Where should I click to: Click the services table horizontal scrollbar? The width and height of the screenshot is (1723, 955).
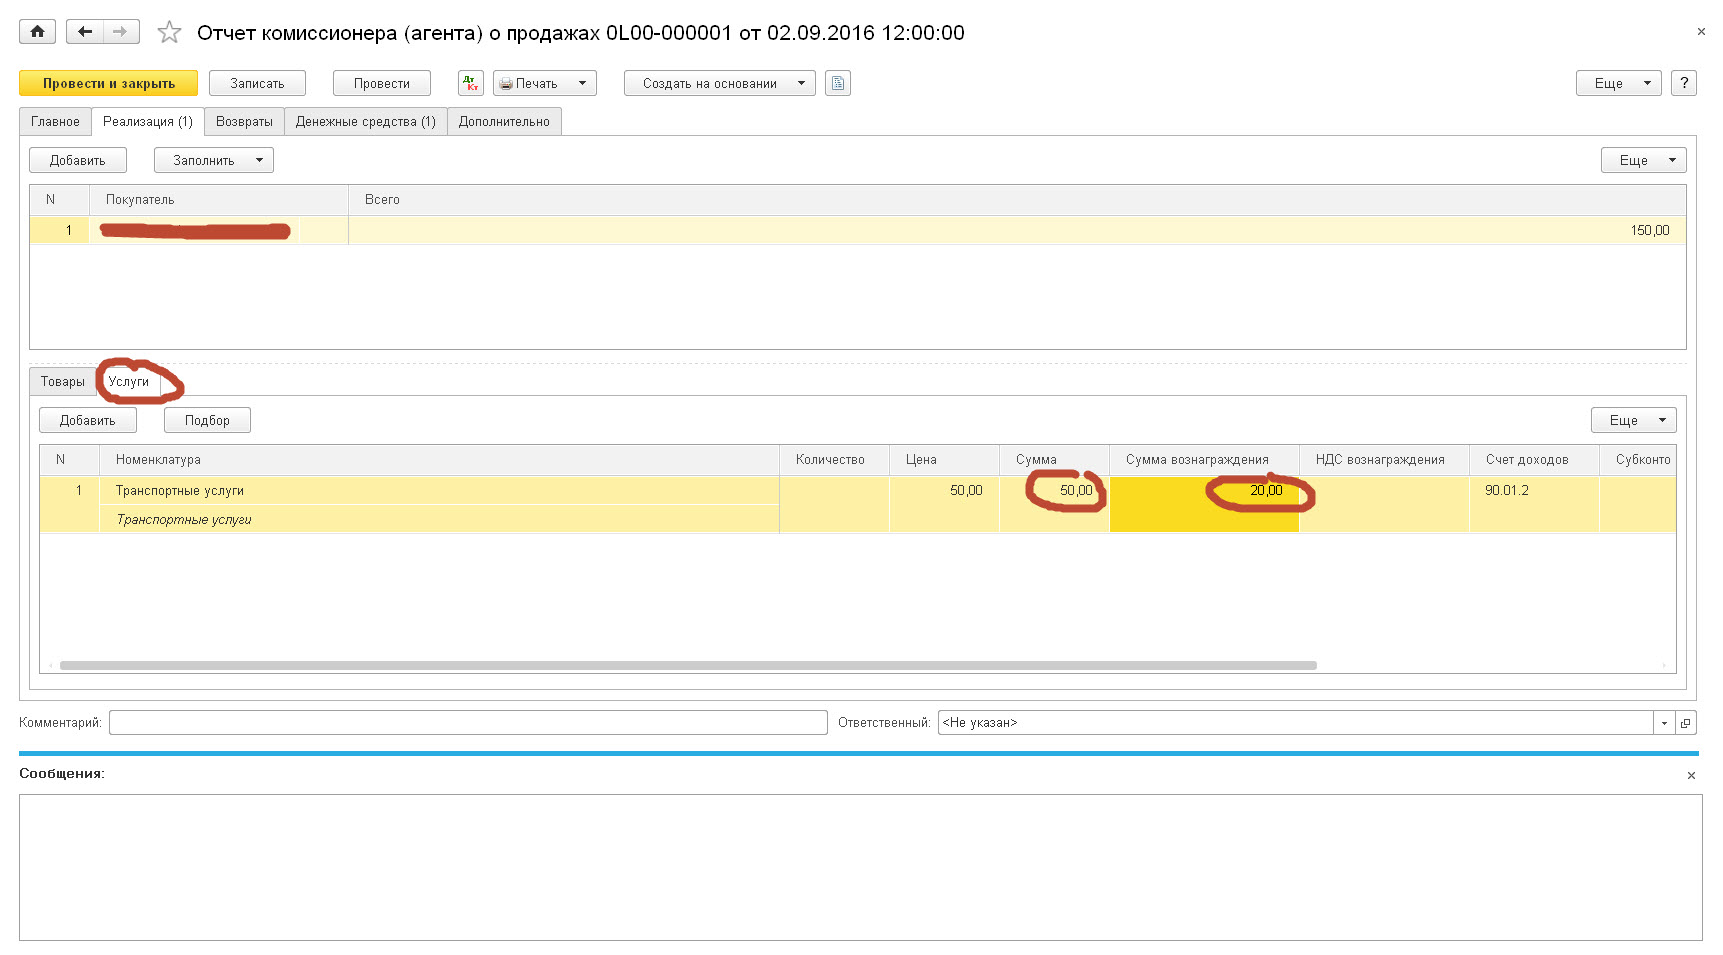687,665
